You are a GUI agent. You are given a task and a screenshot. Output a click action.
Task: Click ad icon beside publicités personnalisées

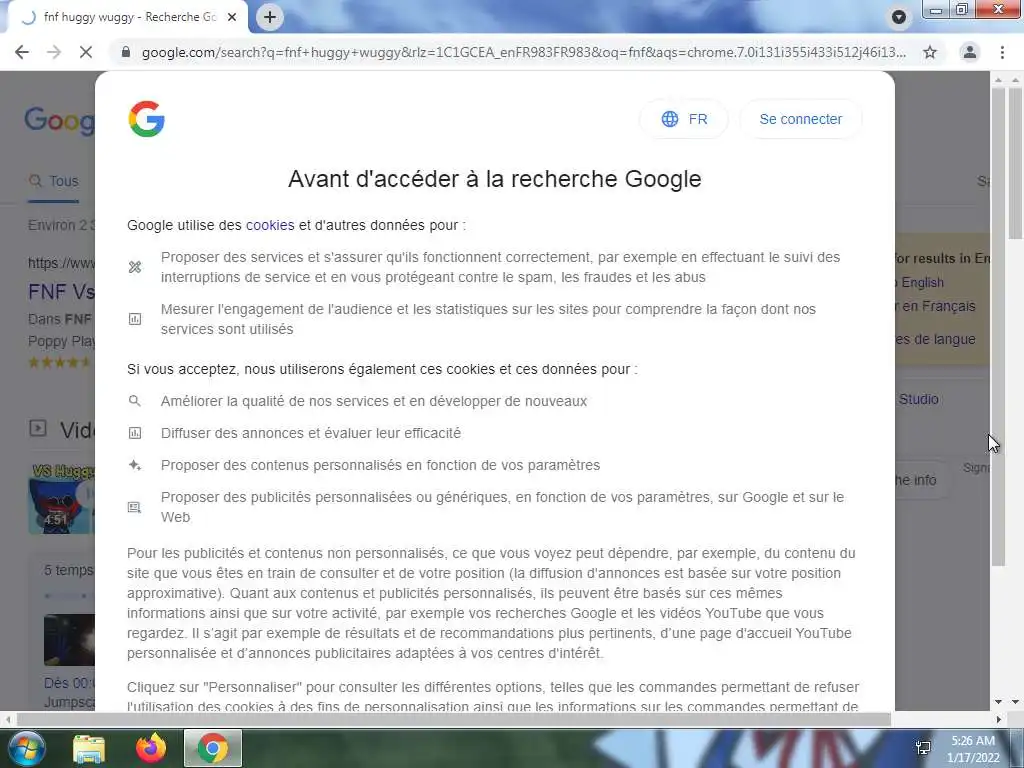click(x=135, y=507)
